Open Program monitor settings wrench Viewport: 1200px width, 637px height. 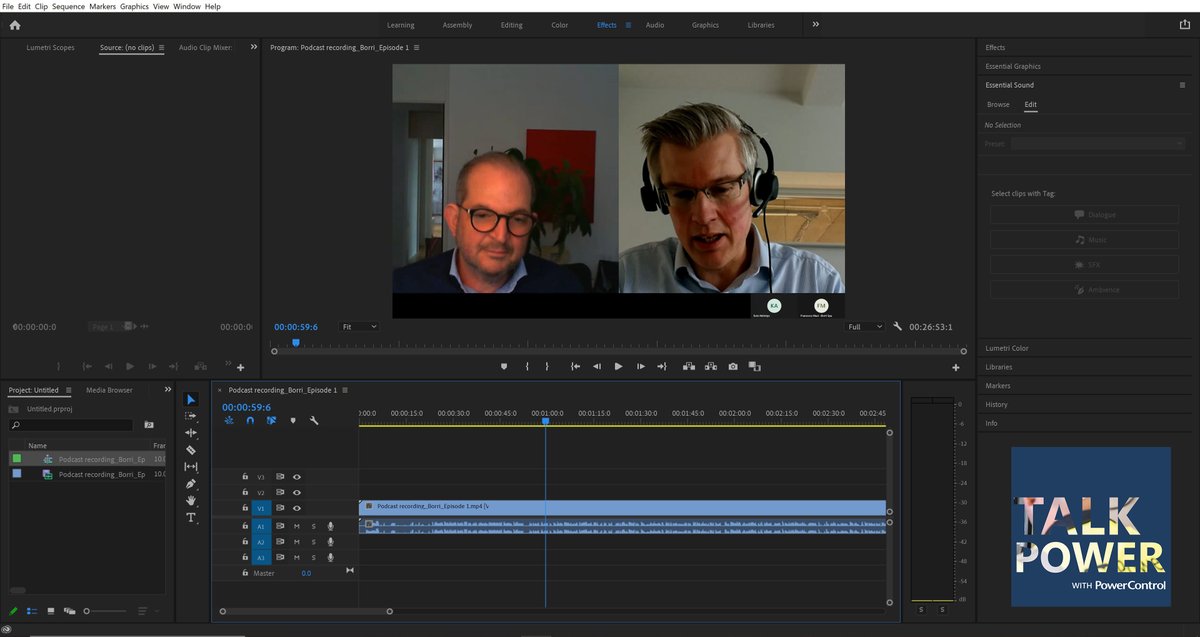pyautogui.click(x=898, y=327)
